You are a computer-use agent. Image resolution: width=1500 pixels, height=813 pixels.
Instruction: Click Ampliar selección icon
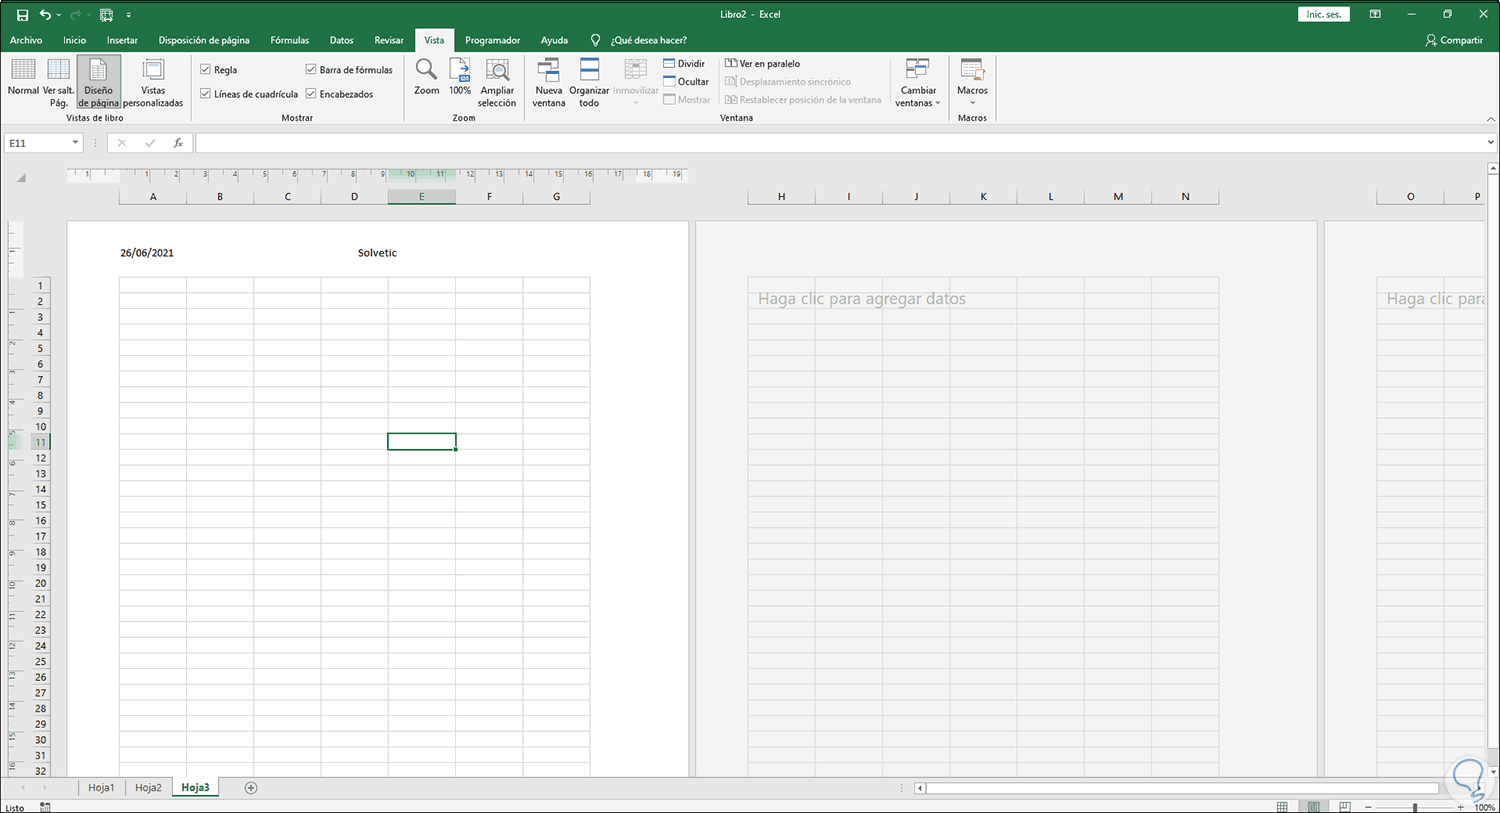pos(497,80)
